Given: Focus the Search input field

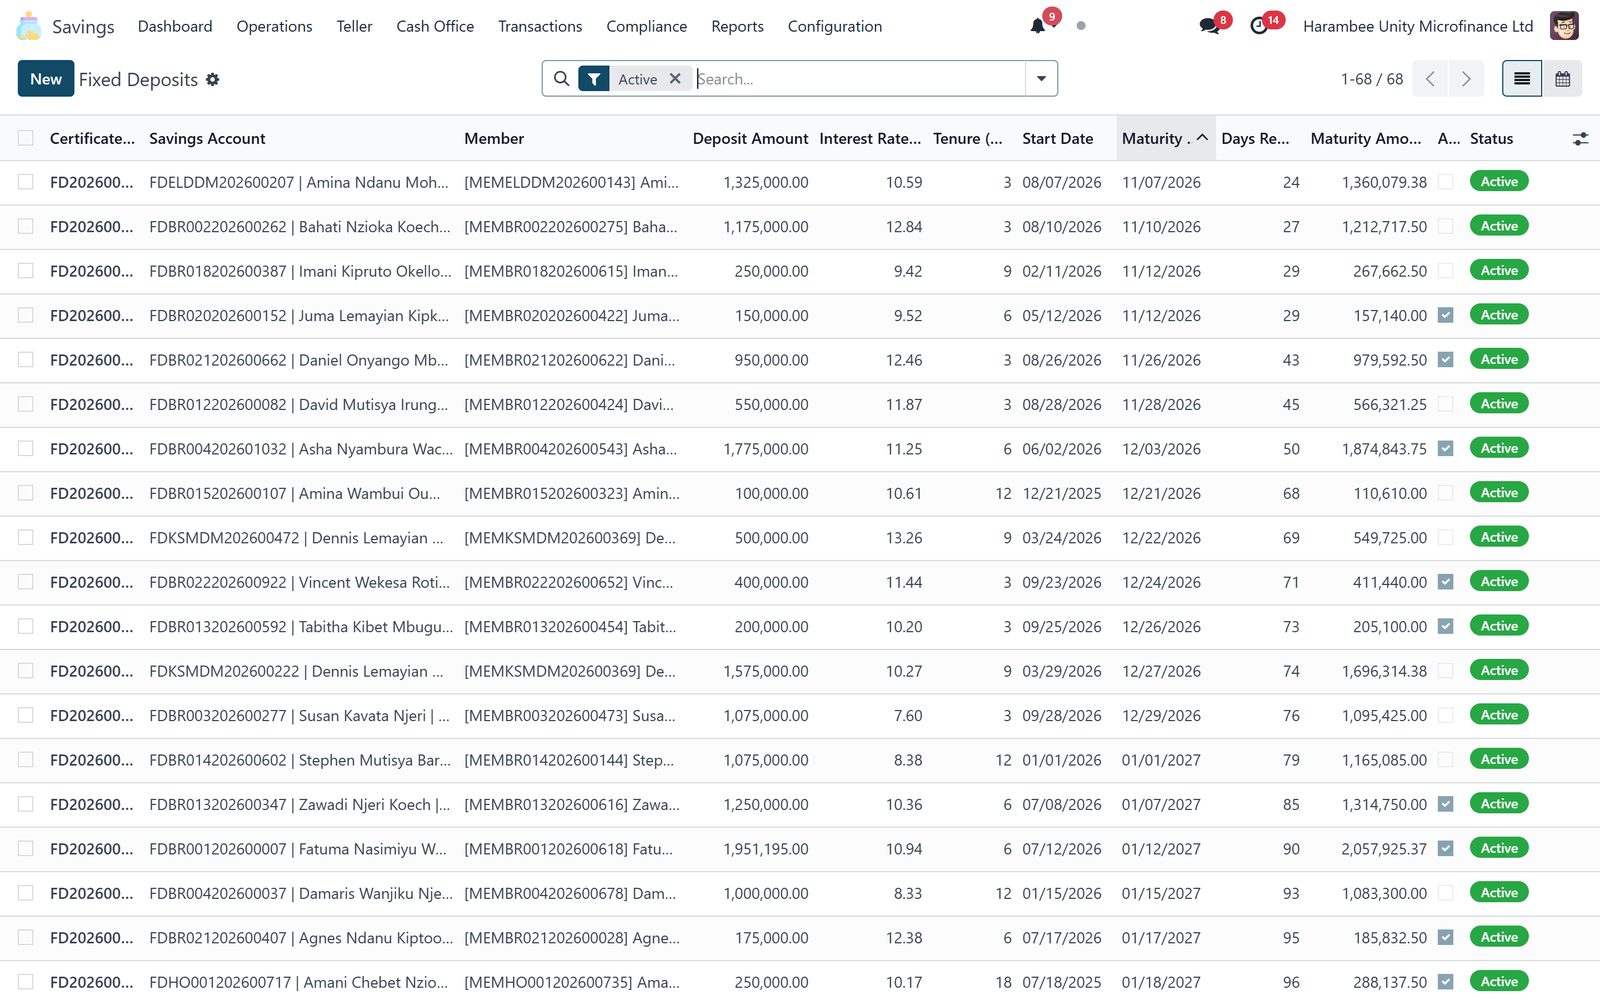Looking at the screenshot, I should pyautogui.click(x=858, y=79).
